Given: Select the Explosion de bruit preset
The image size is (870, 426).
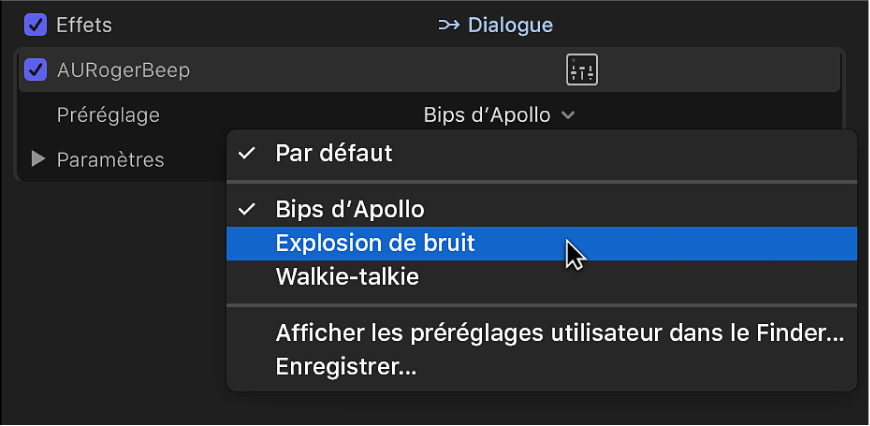Looking at the screenshot, I should click(375, 243).
